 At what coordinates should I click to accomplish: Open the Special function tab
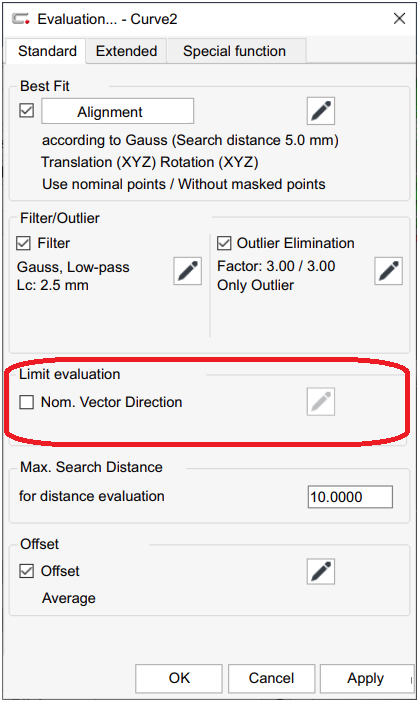click(x=235, y=51)
